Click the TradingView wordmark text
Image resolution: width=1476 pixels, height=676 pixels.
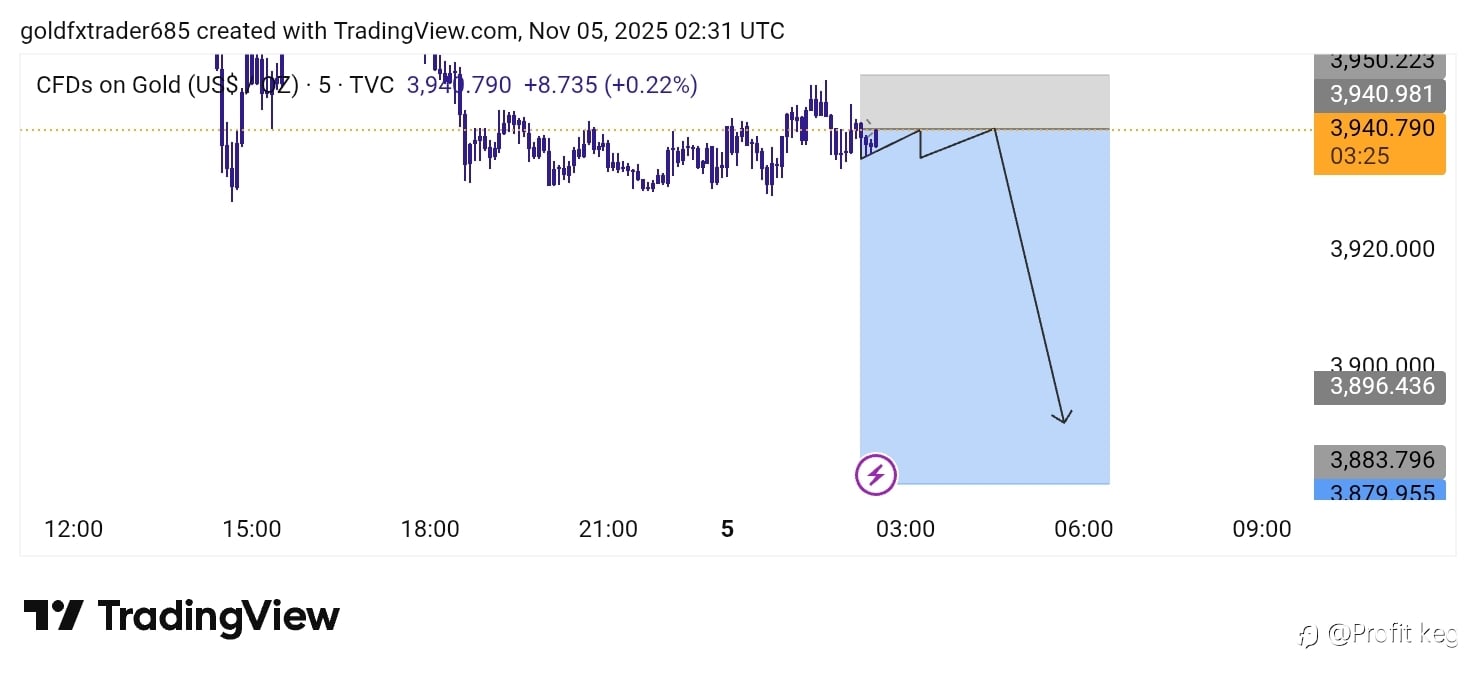218,615
